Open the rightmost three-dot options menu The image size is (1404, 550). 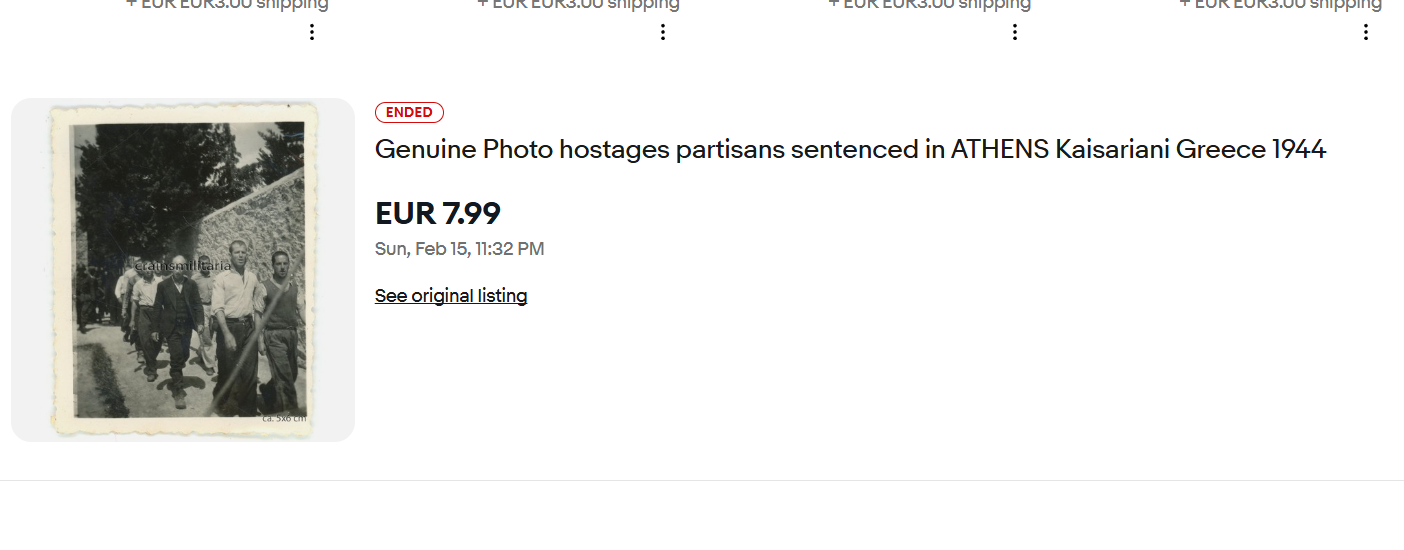click(x=1366, y=32)
